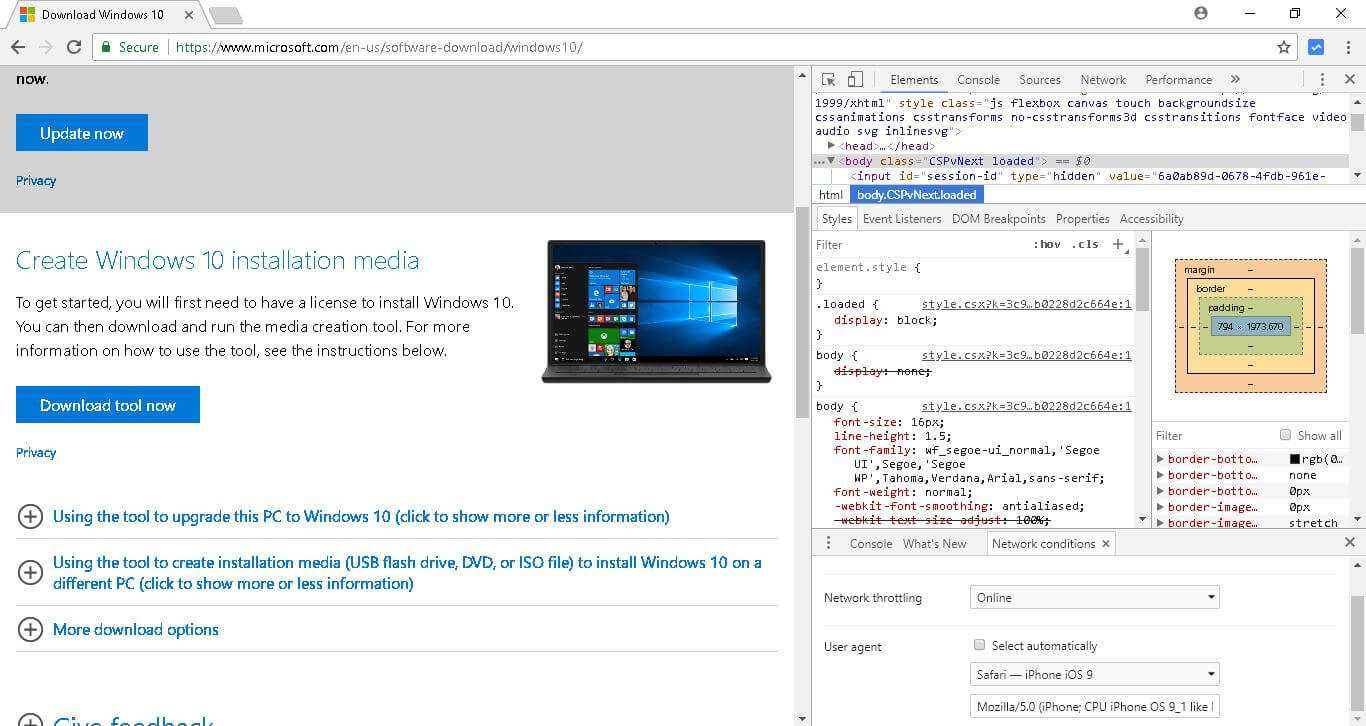Open style.csx source link for .loaded rule
1366x726 pixels.
pyautogui.click(x=1027, y=304)
